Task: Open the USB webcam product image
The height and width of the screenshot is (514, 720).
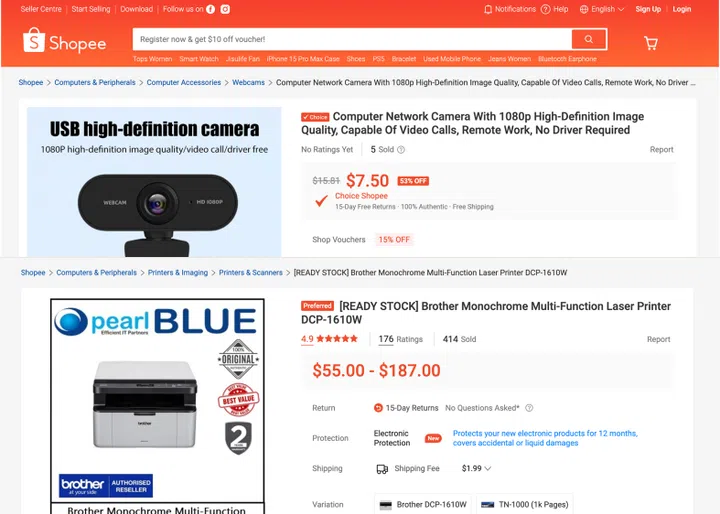Action: click(154, 182)
